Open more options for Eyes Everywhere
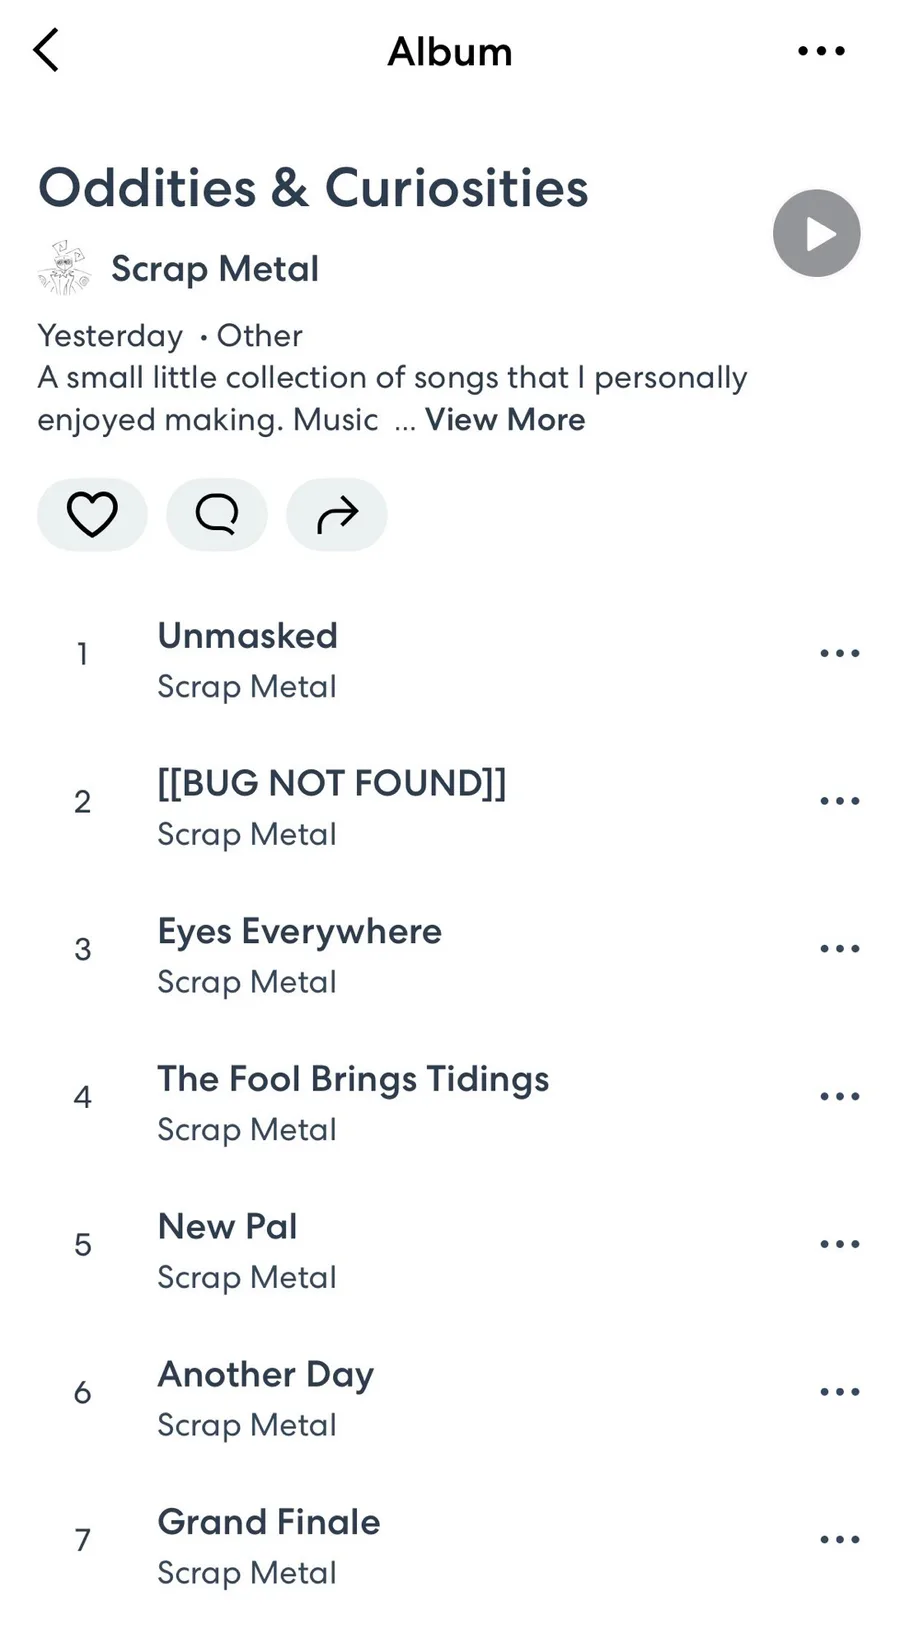This screenshot has height=1648, width=900. (x=839, y=949)
